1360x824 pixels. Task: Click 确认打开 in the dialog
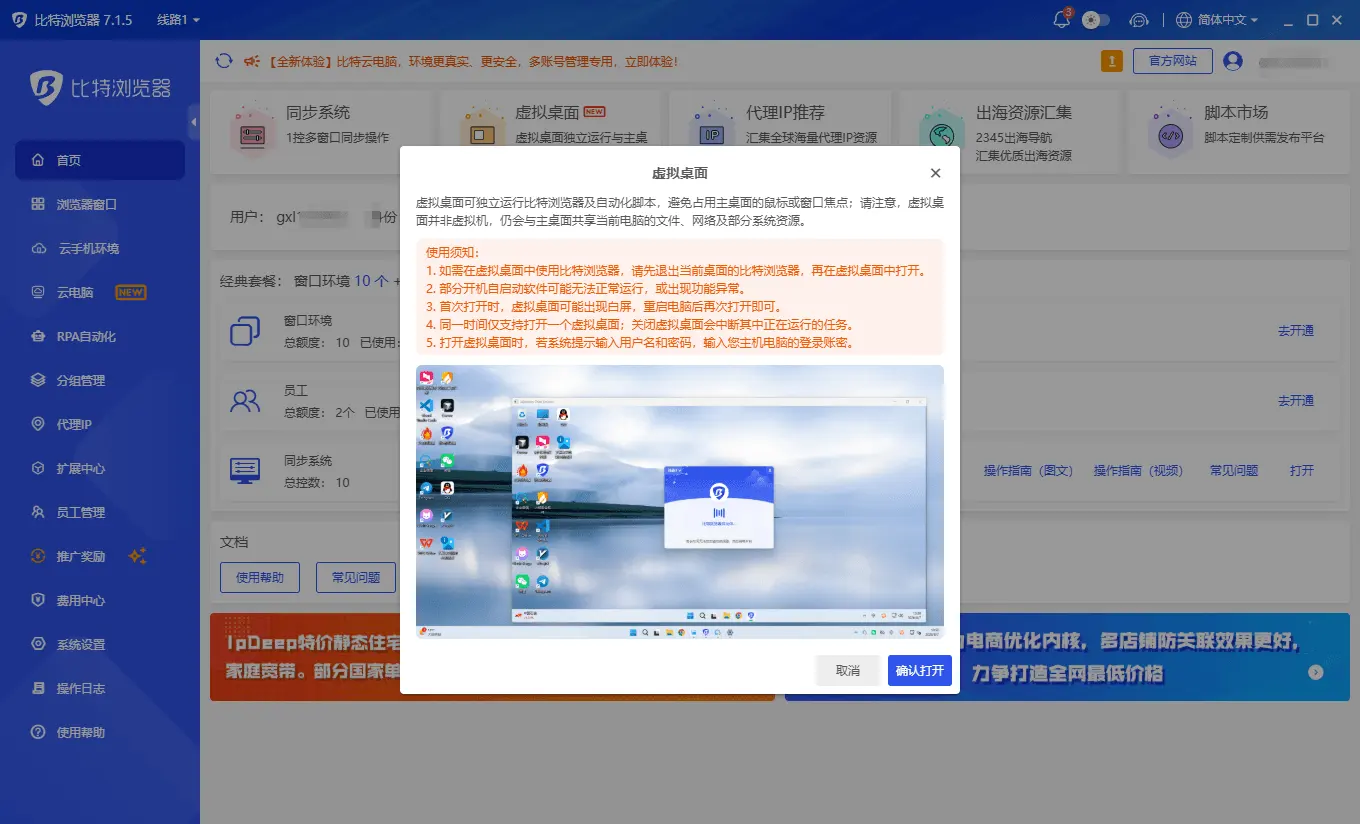point(920,671)
